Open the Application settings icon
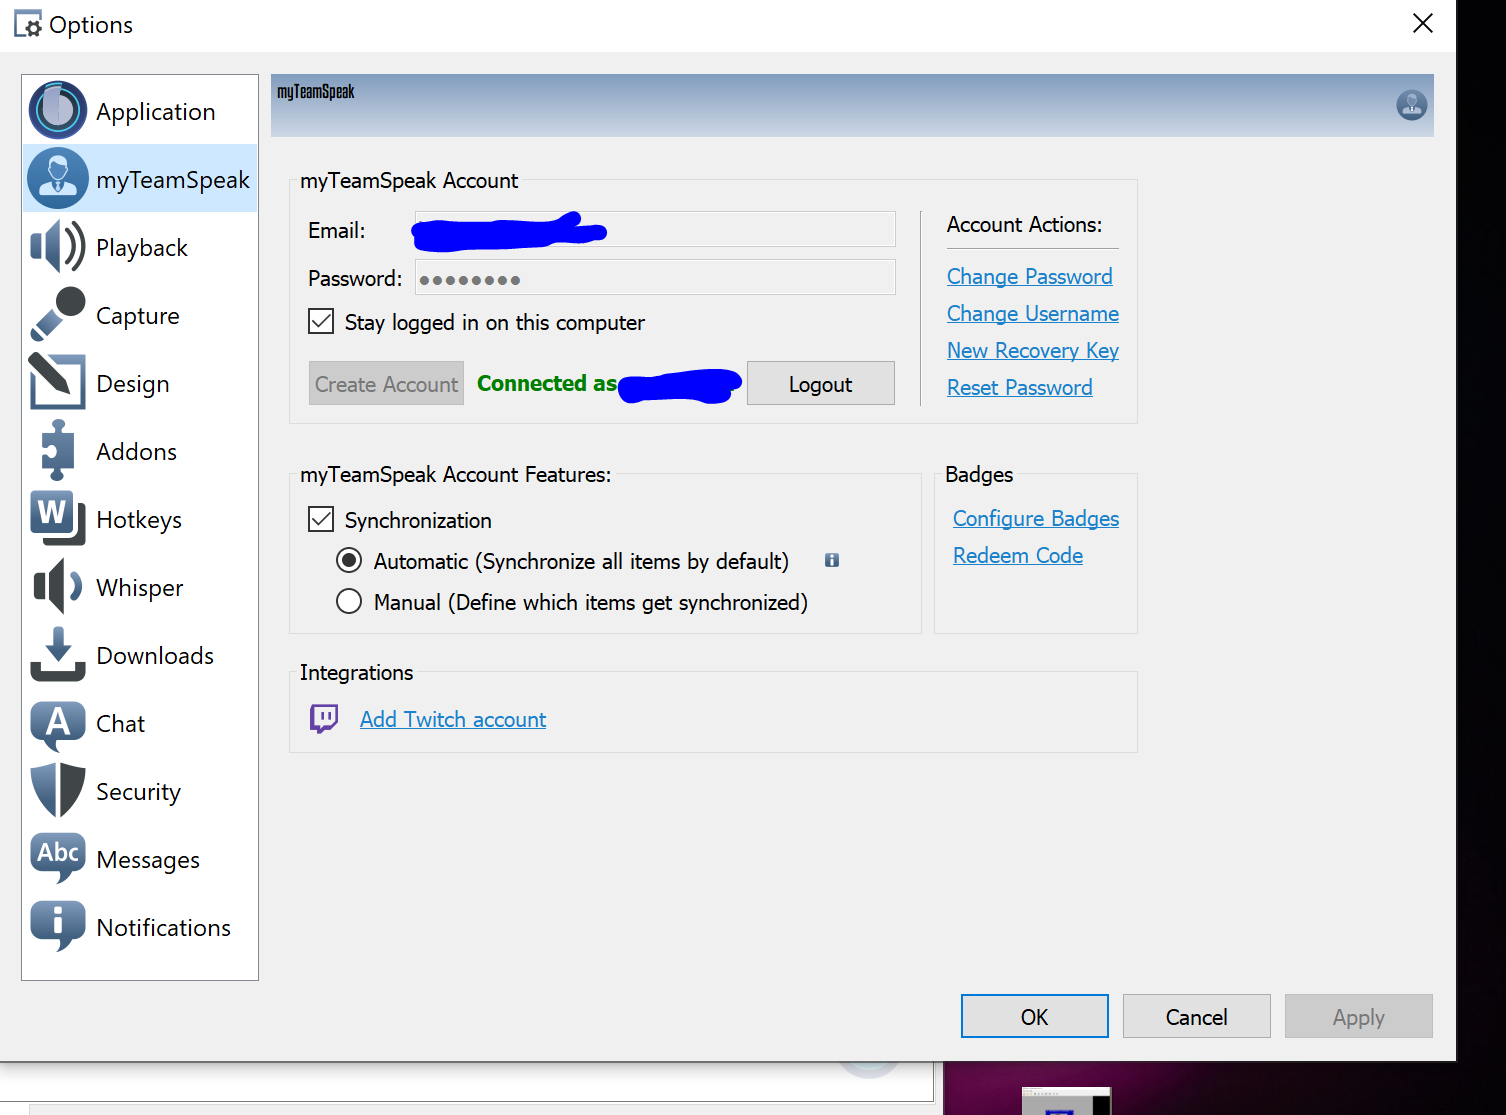 (58, 110)
